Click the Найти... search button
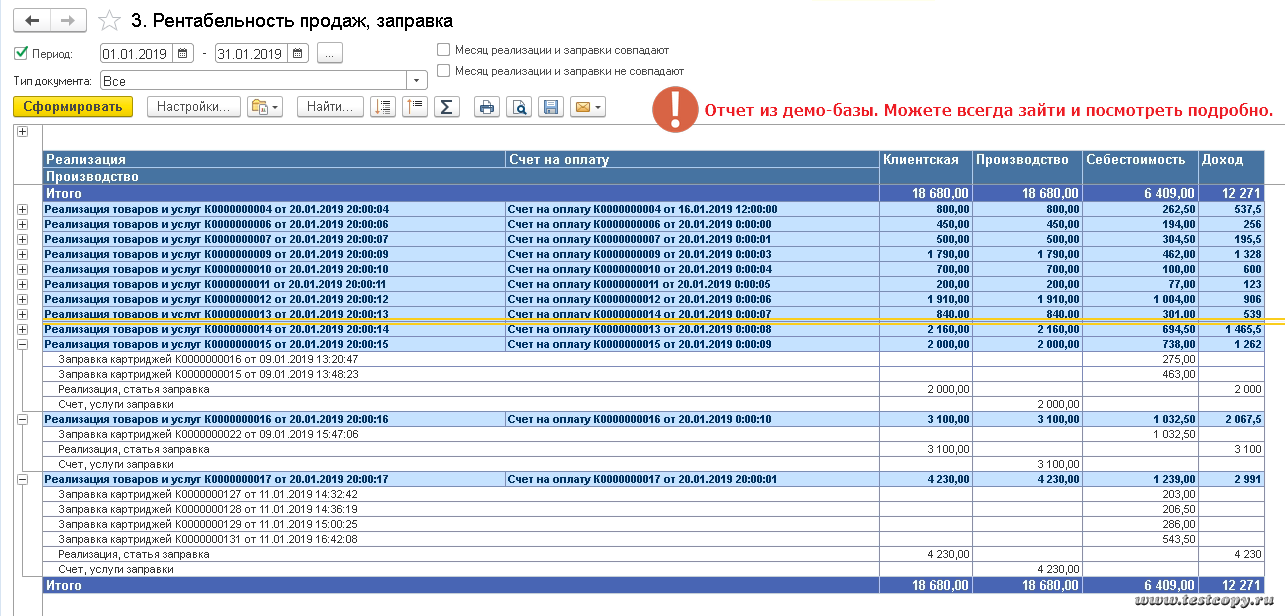Image resolution: width=1285 pixels, height=616 pixels. click(x=330, y=107)
